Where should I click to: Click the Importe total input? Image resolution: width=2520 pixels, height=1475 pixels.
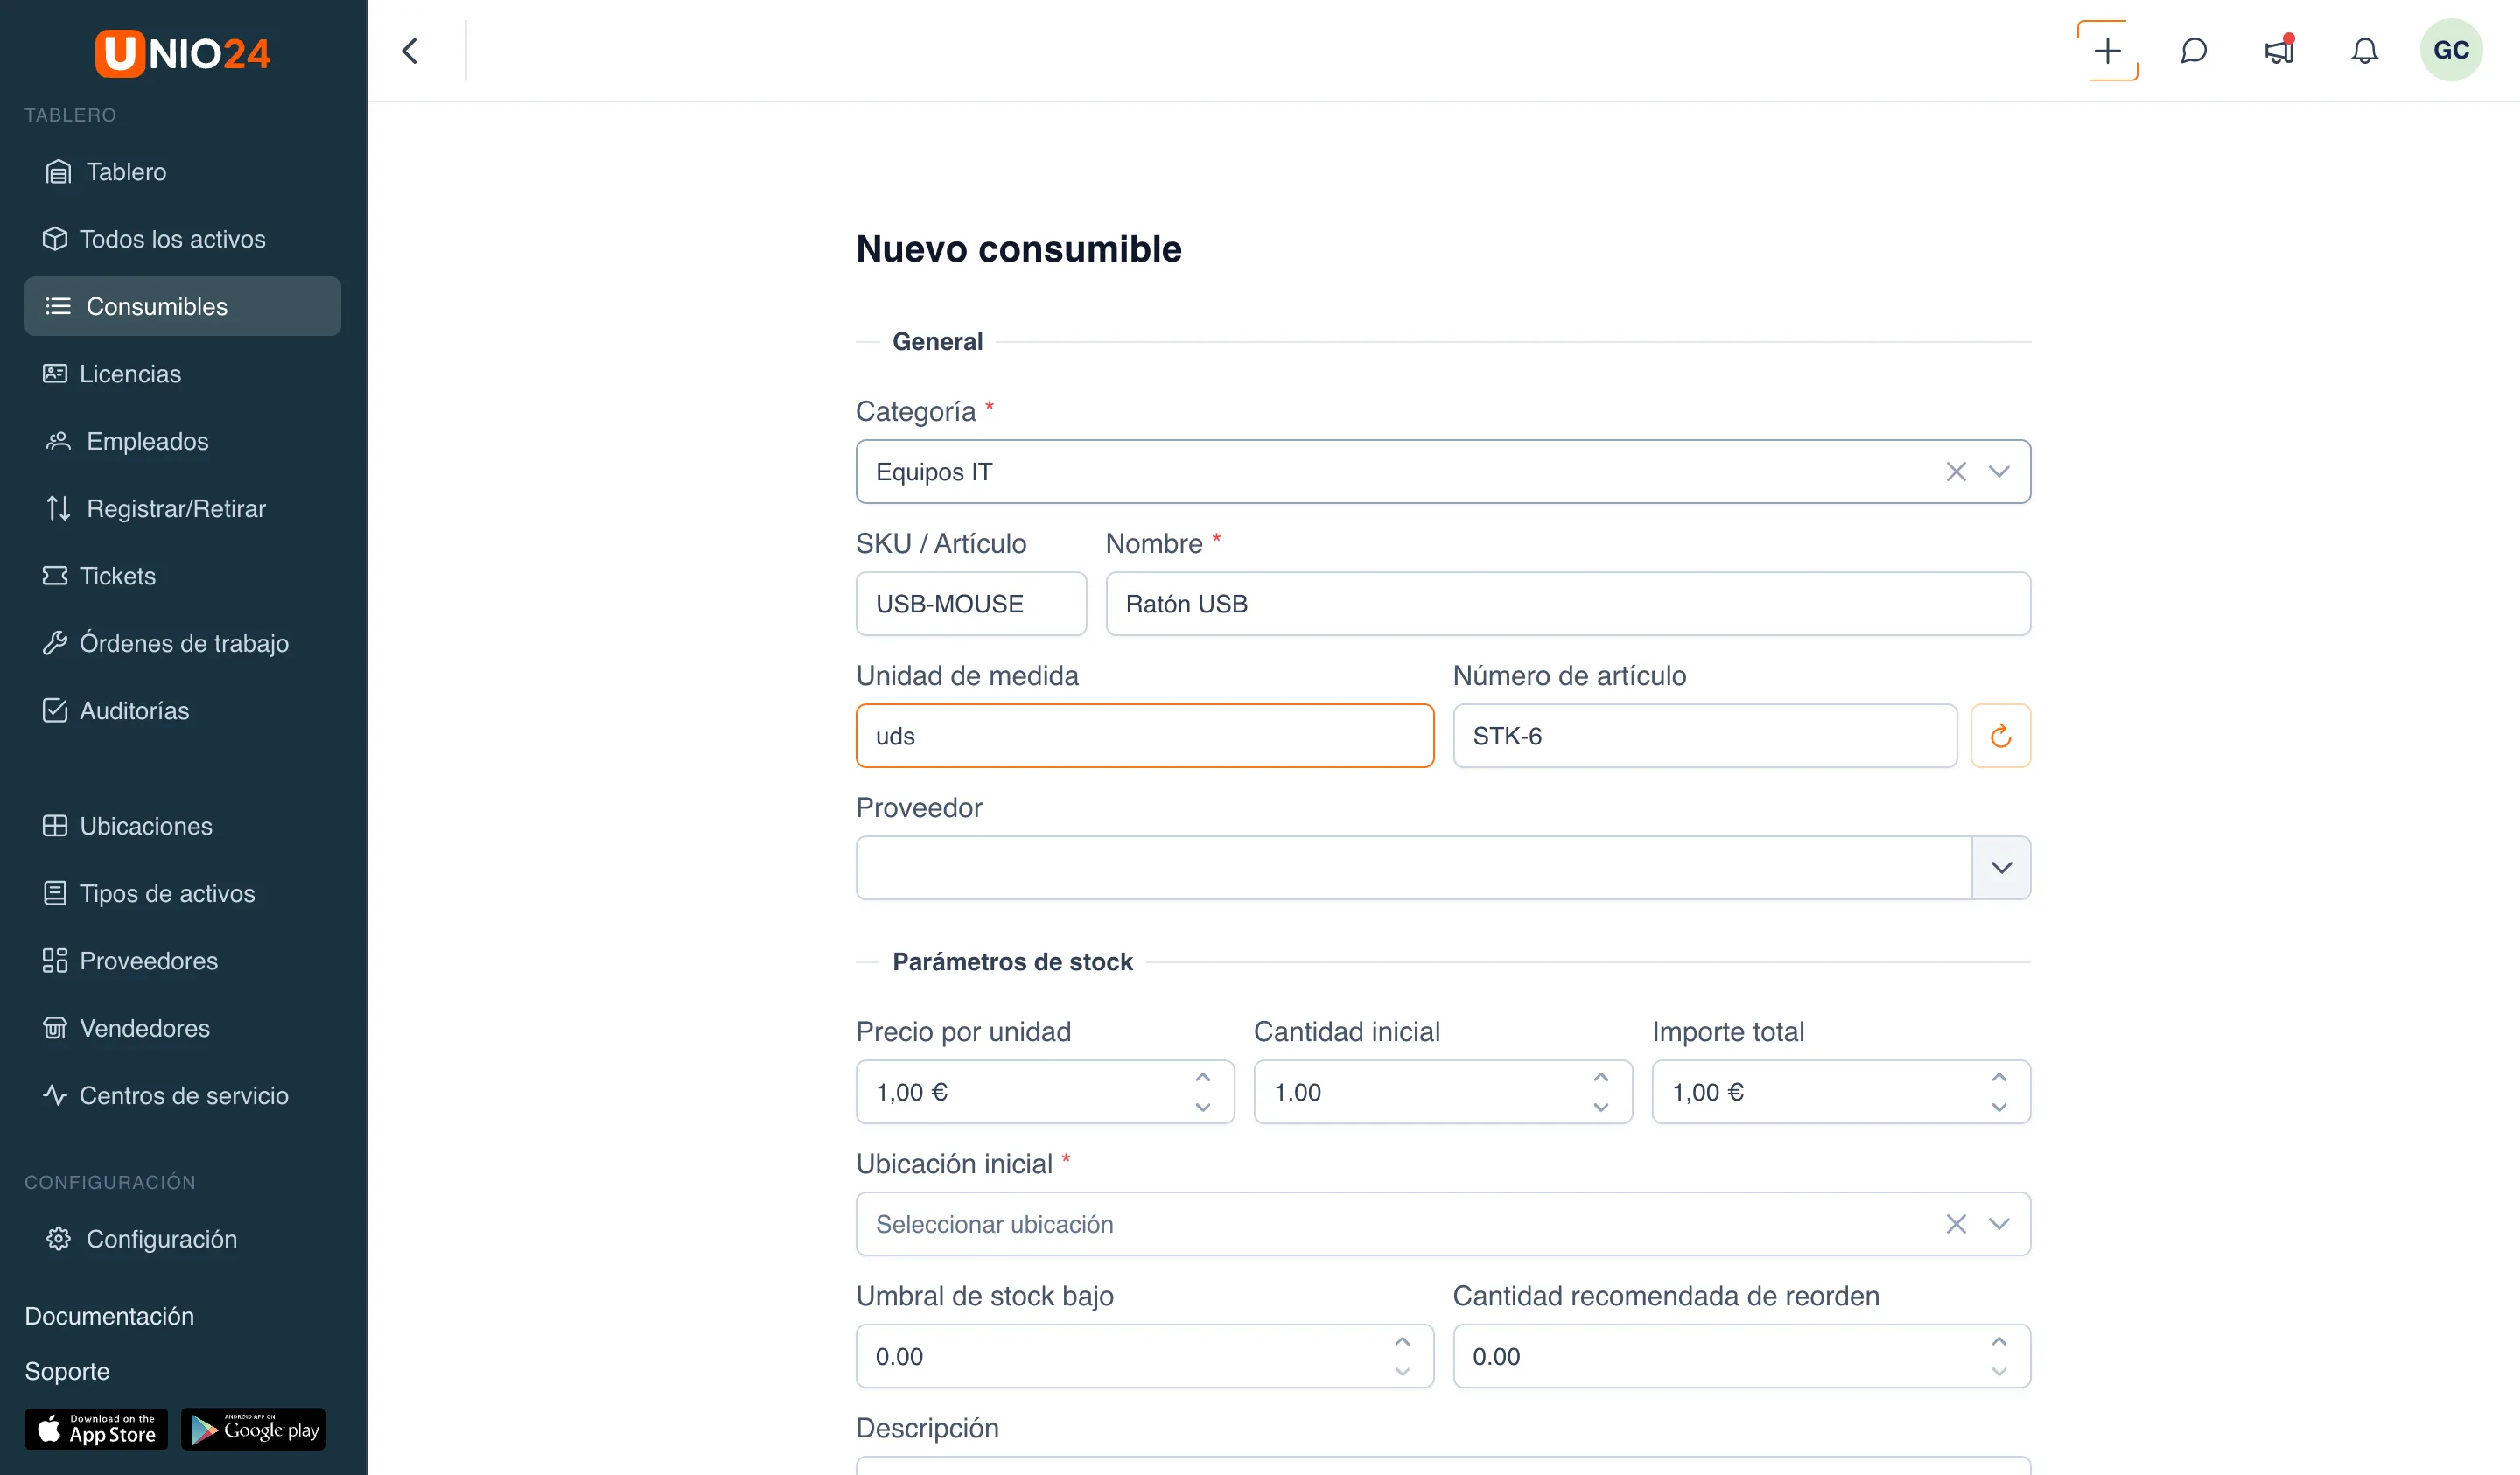[x=1841, y=1092]
